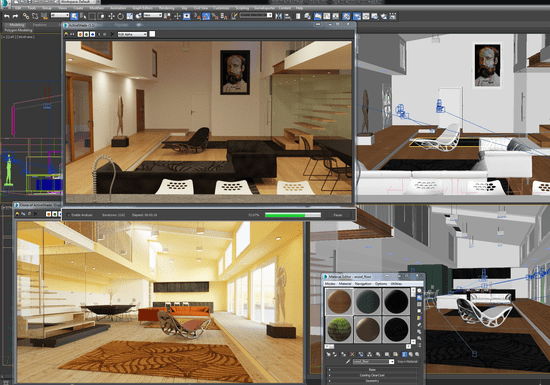Screen dimensions: 550x385
Task: Click the Pause button in render progress bar
Action: click(337, 215)
